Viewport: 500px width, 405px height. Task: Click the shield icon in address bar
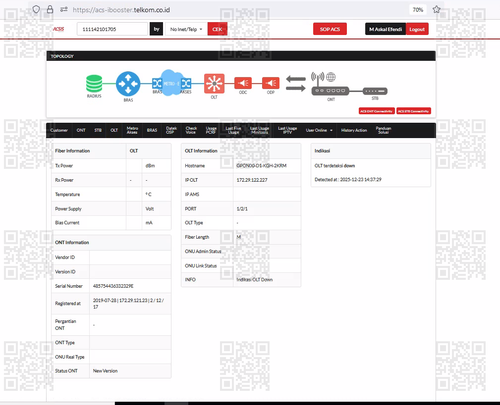(x=36, y=9)
